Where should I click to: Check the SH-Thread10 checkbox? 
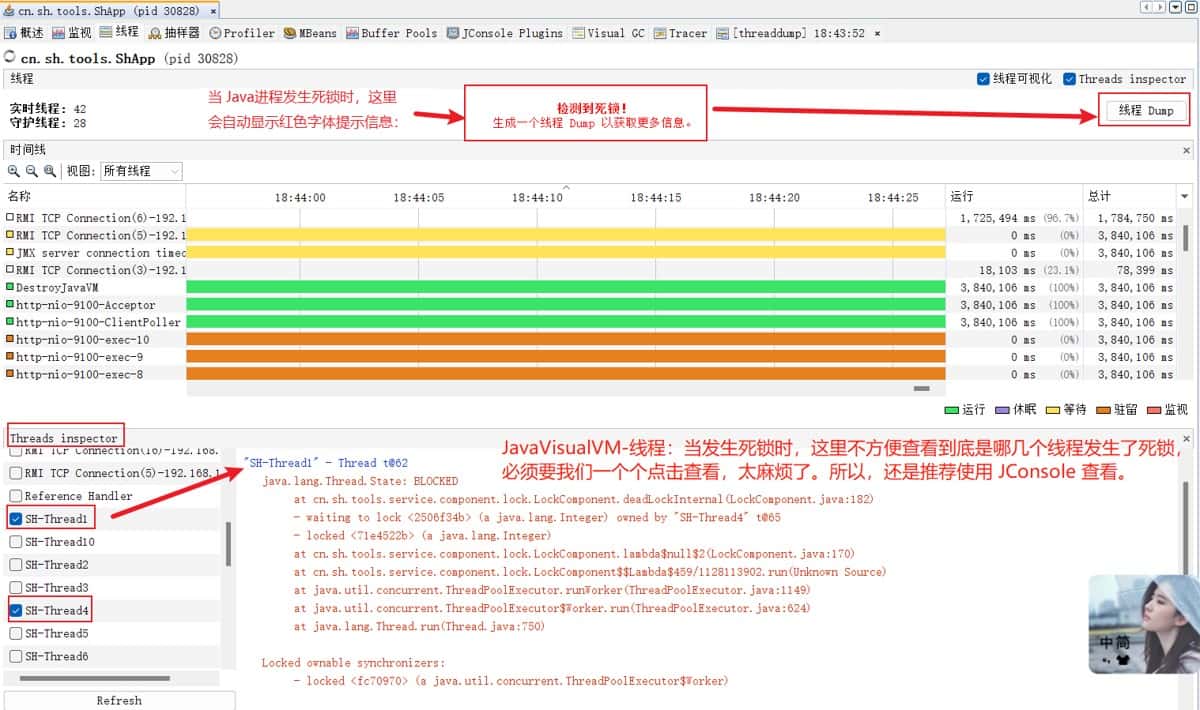click(15, 542)
